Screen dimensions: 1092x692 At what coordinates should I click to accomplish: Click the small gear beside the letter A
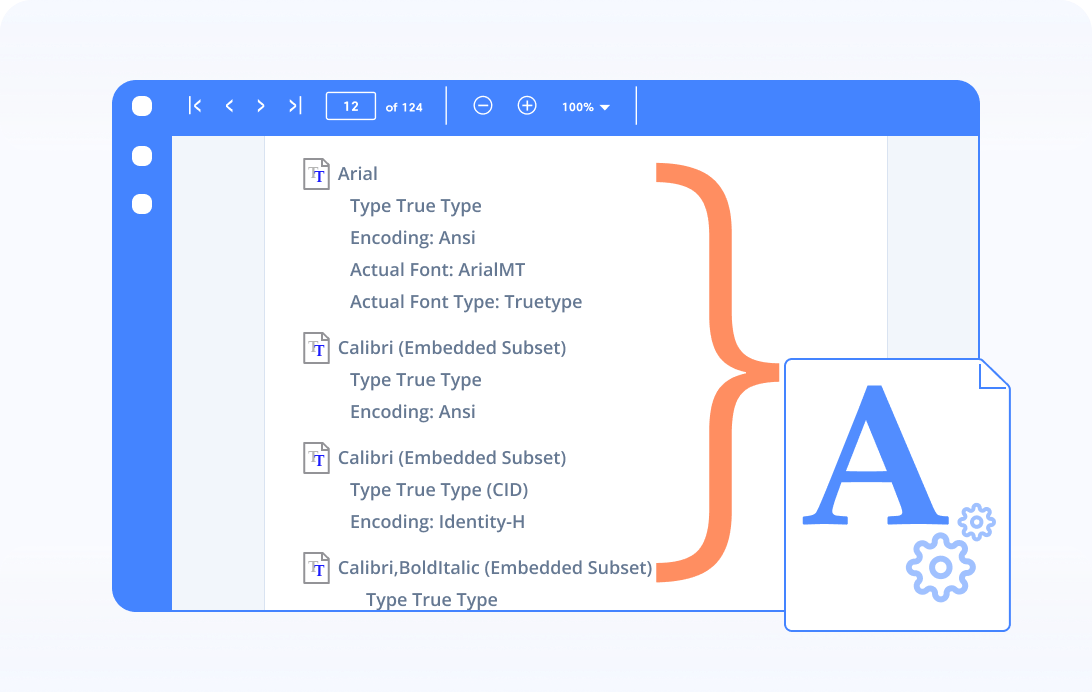point(975,521)
